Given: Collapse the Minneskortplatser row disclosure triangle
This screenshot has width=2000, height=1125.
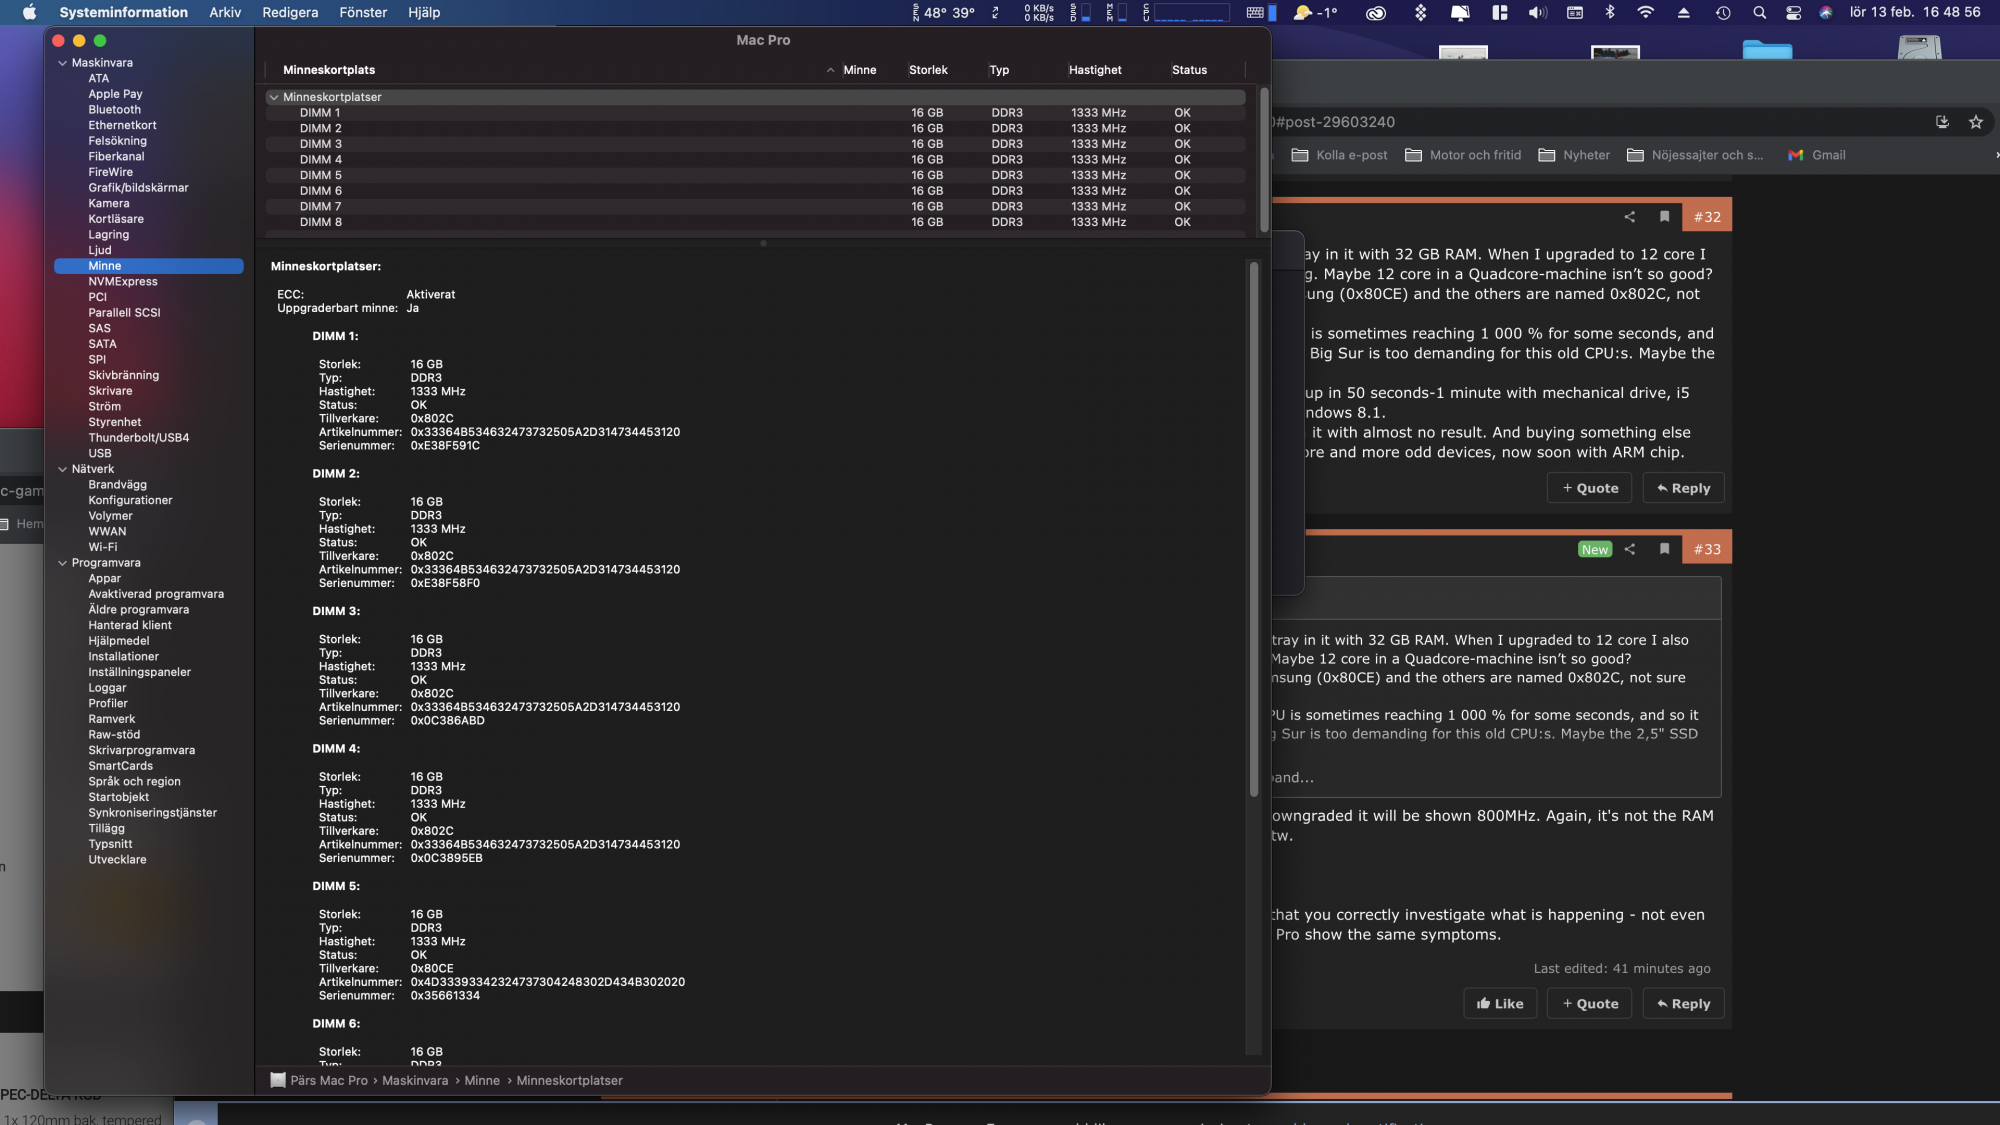Looking at the screenshot, I should (273, 97).
